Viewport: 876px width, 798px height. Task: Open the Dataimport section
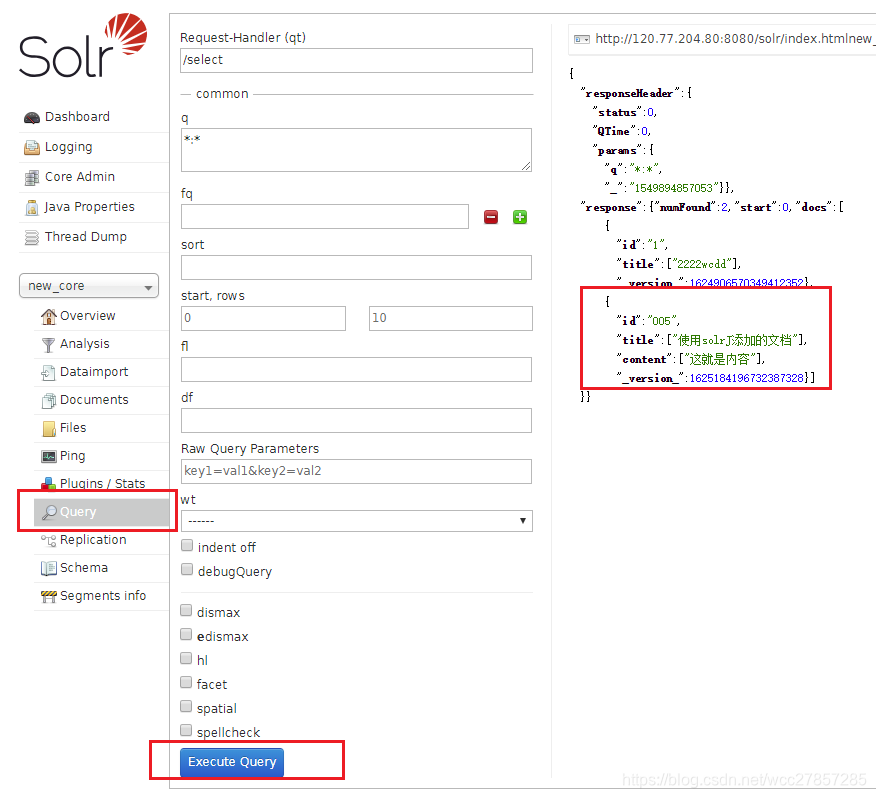(94, 372)
